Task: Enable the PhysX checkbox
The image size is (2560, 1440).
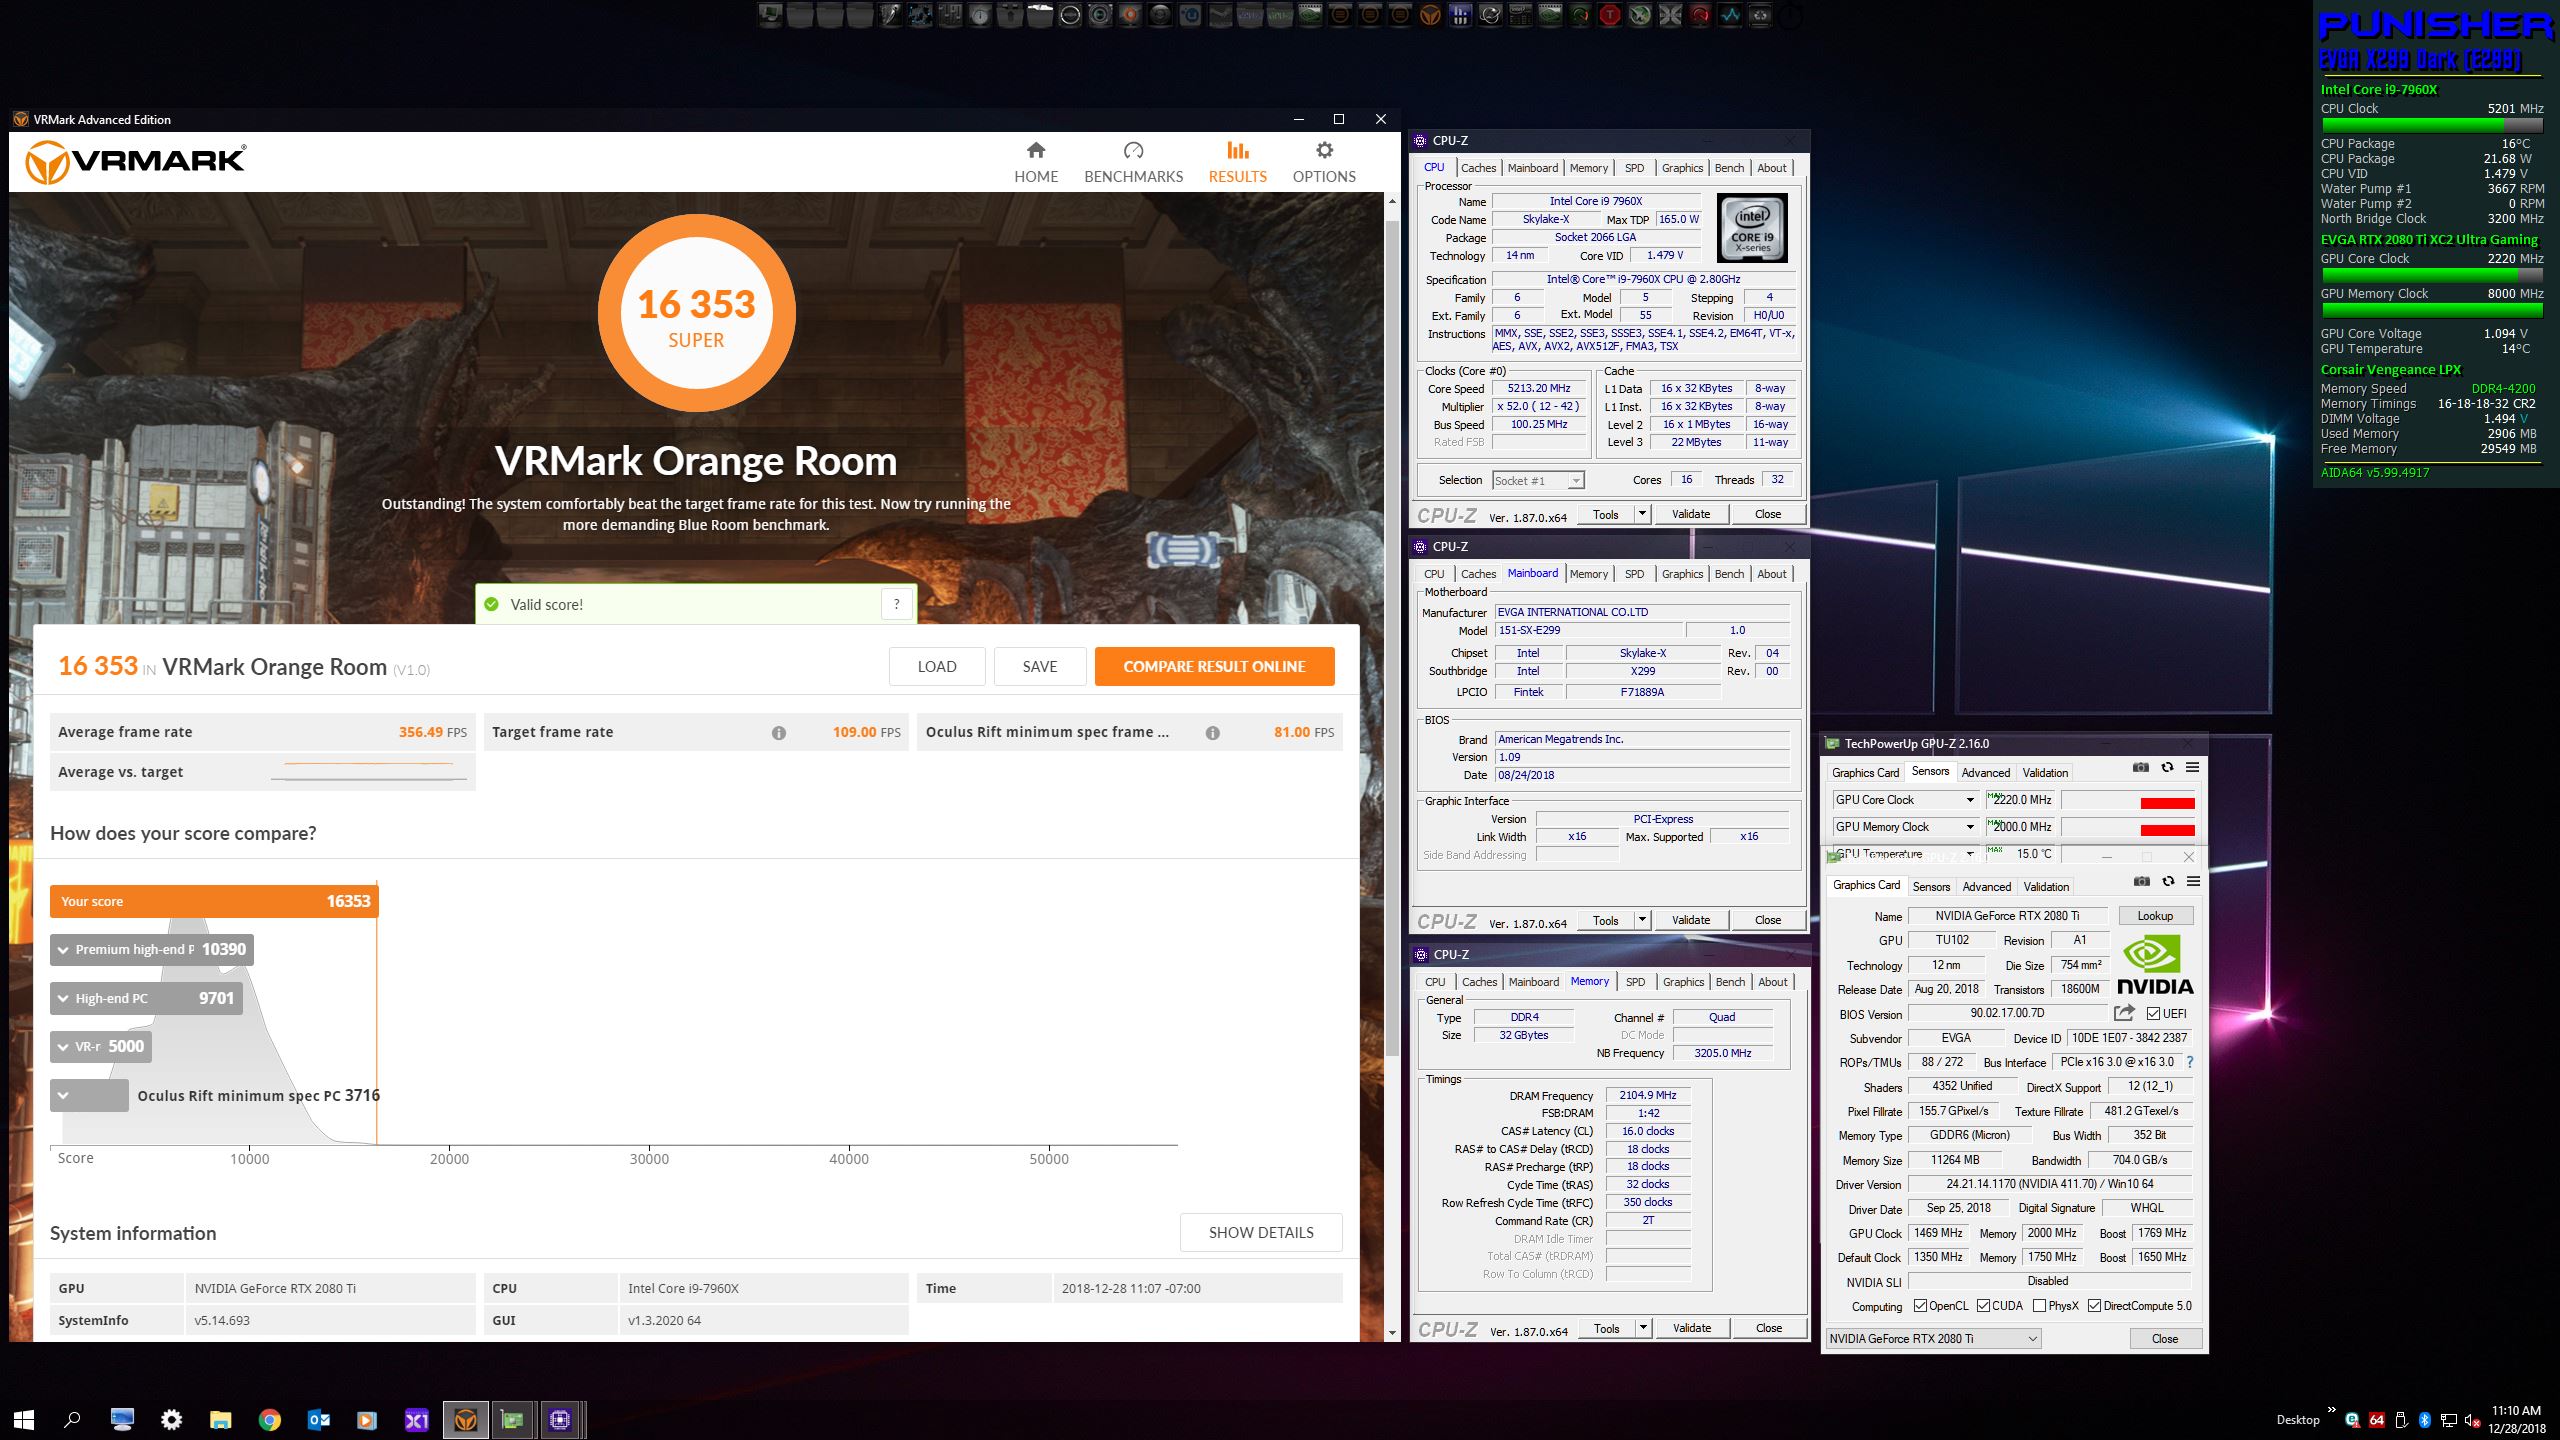Action: point(2039,1306)
